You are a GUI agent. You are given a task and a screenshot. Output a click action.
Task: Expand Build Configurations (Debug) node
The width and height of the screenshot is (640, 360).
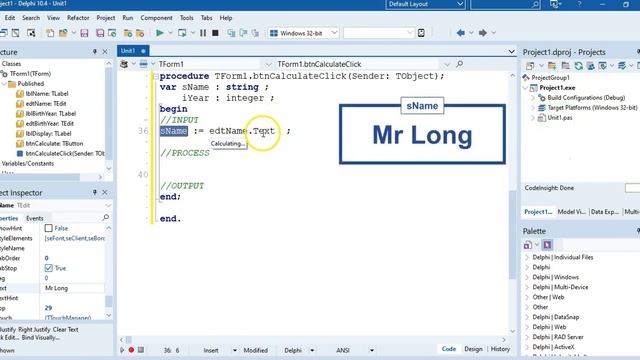pyautogui.click(x=533, y=98)
